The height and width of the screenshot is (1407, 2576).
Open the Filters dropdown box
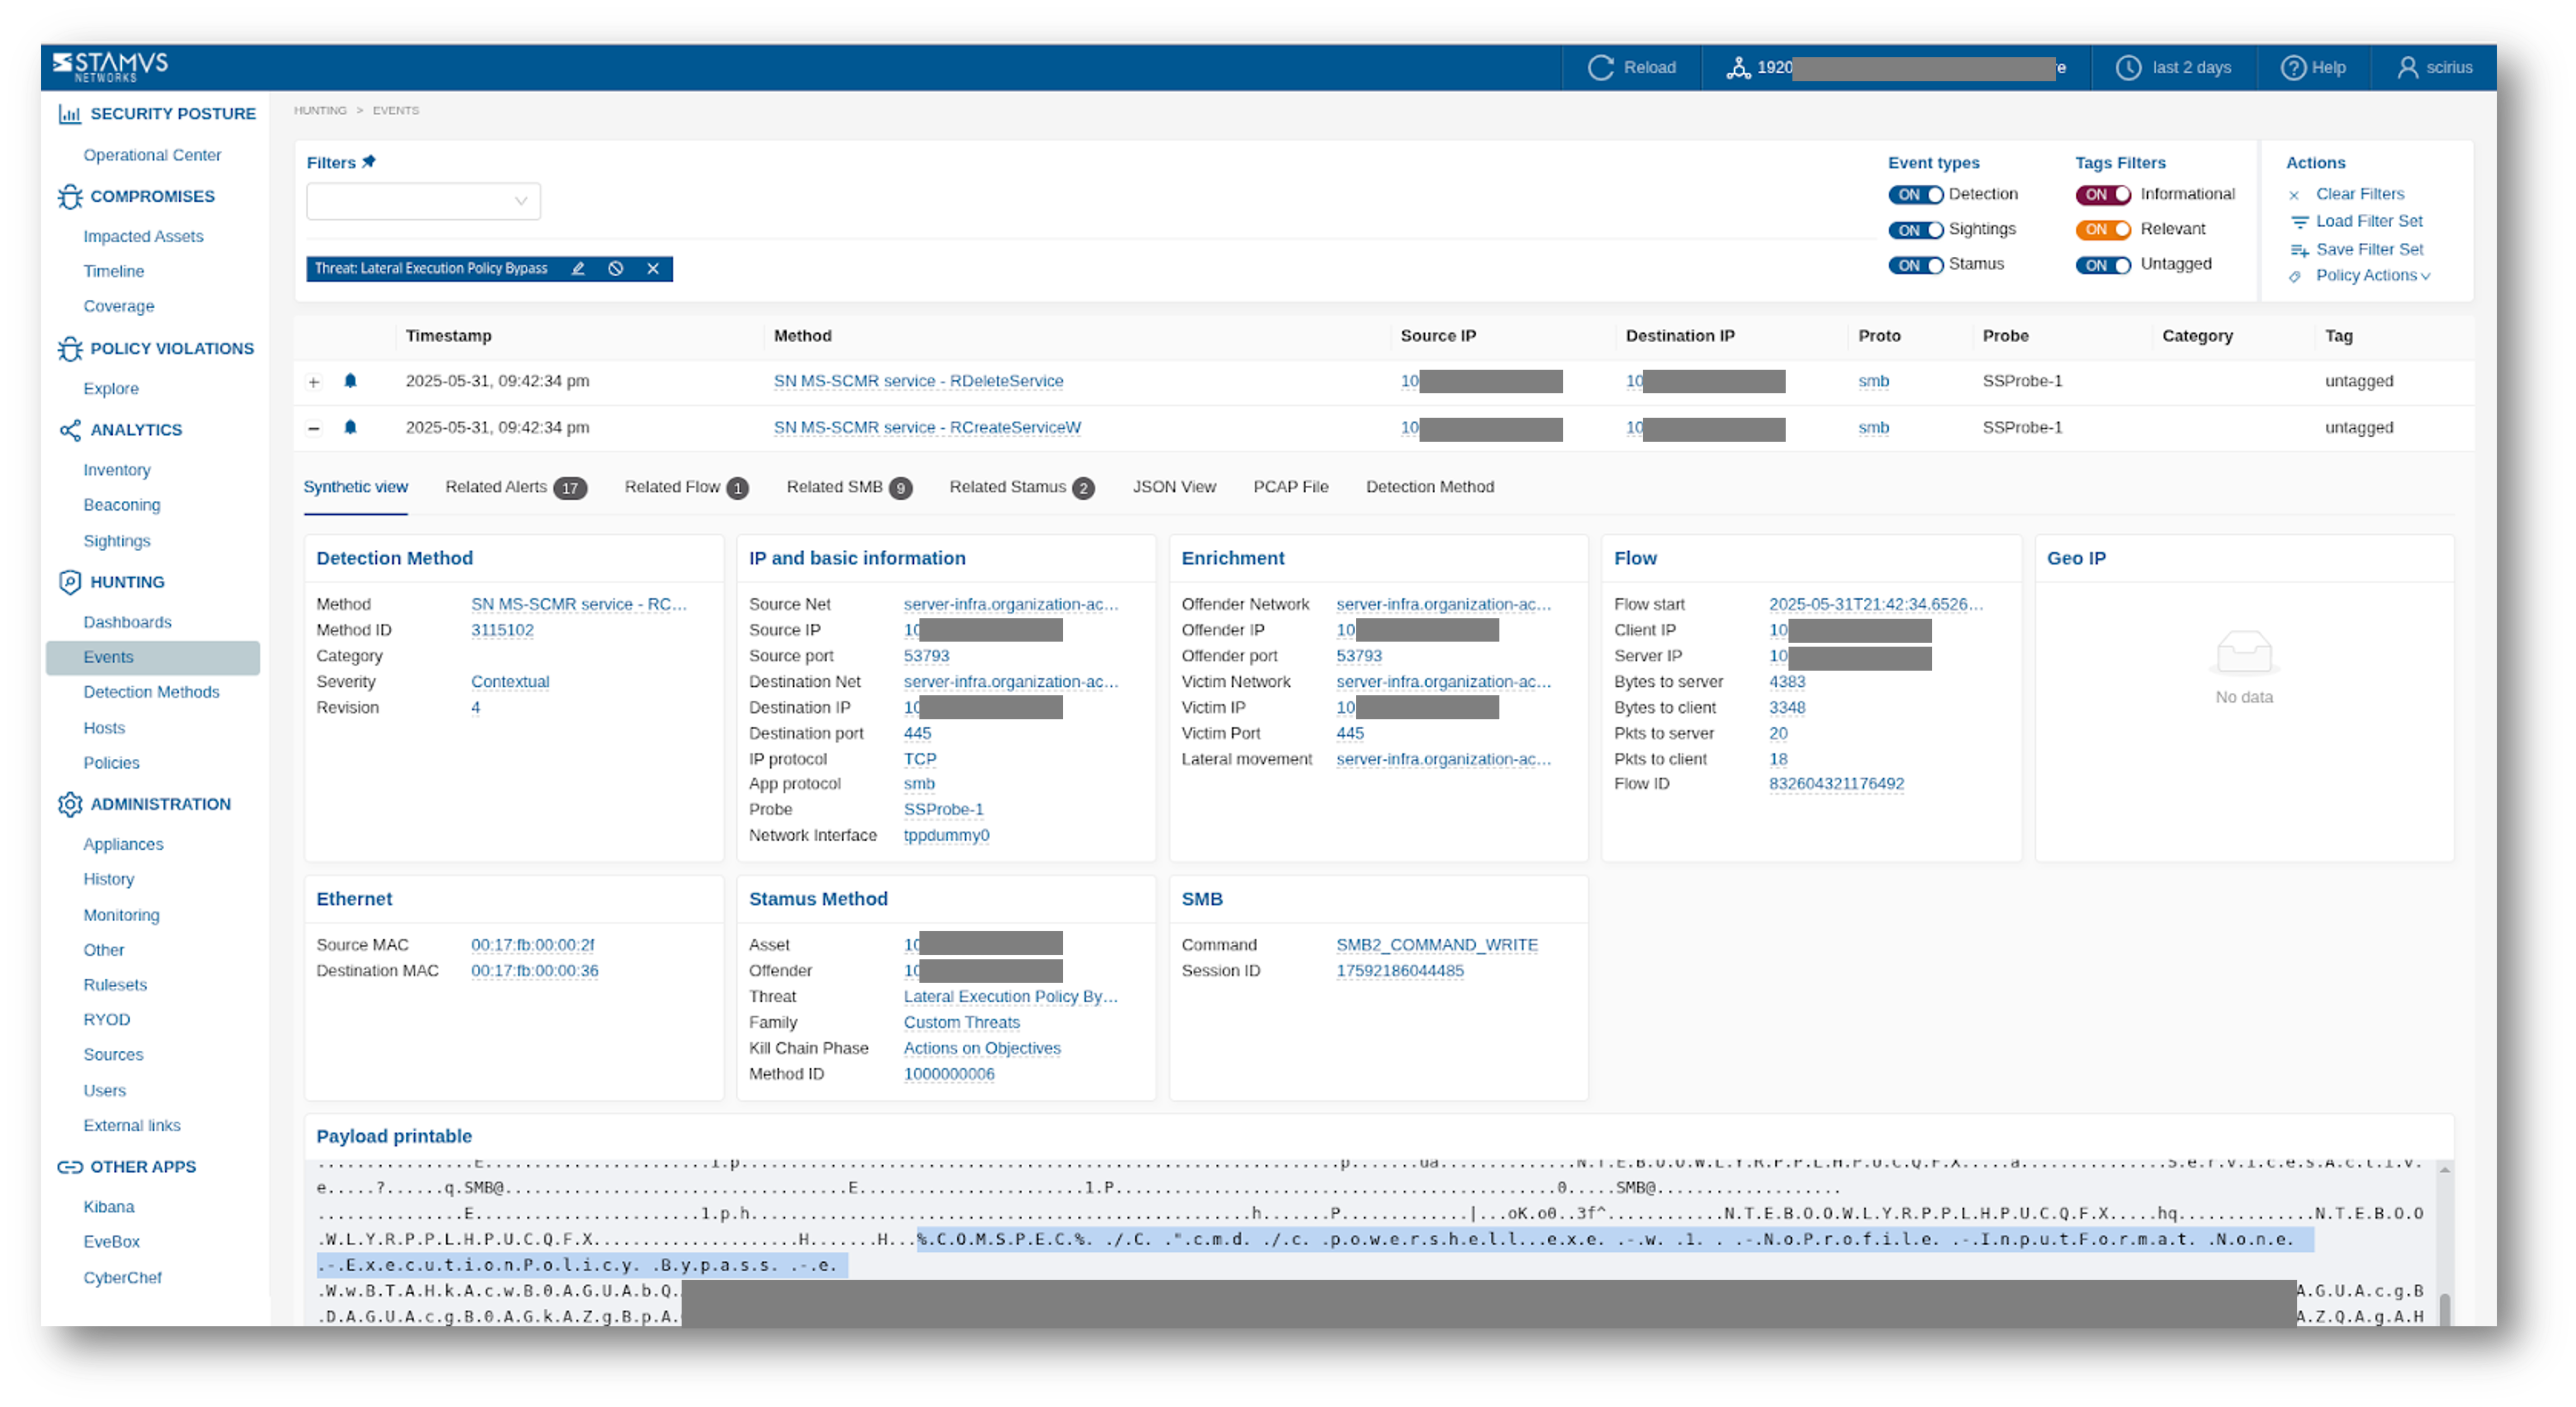tap(423, 201)
